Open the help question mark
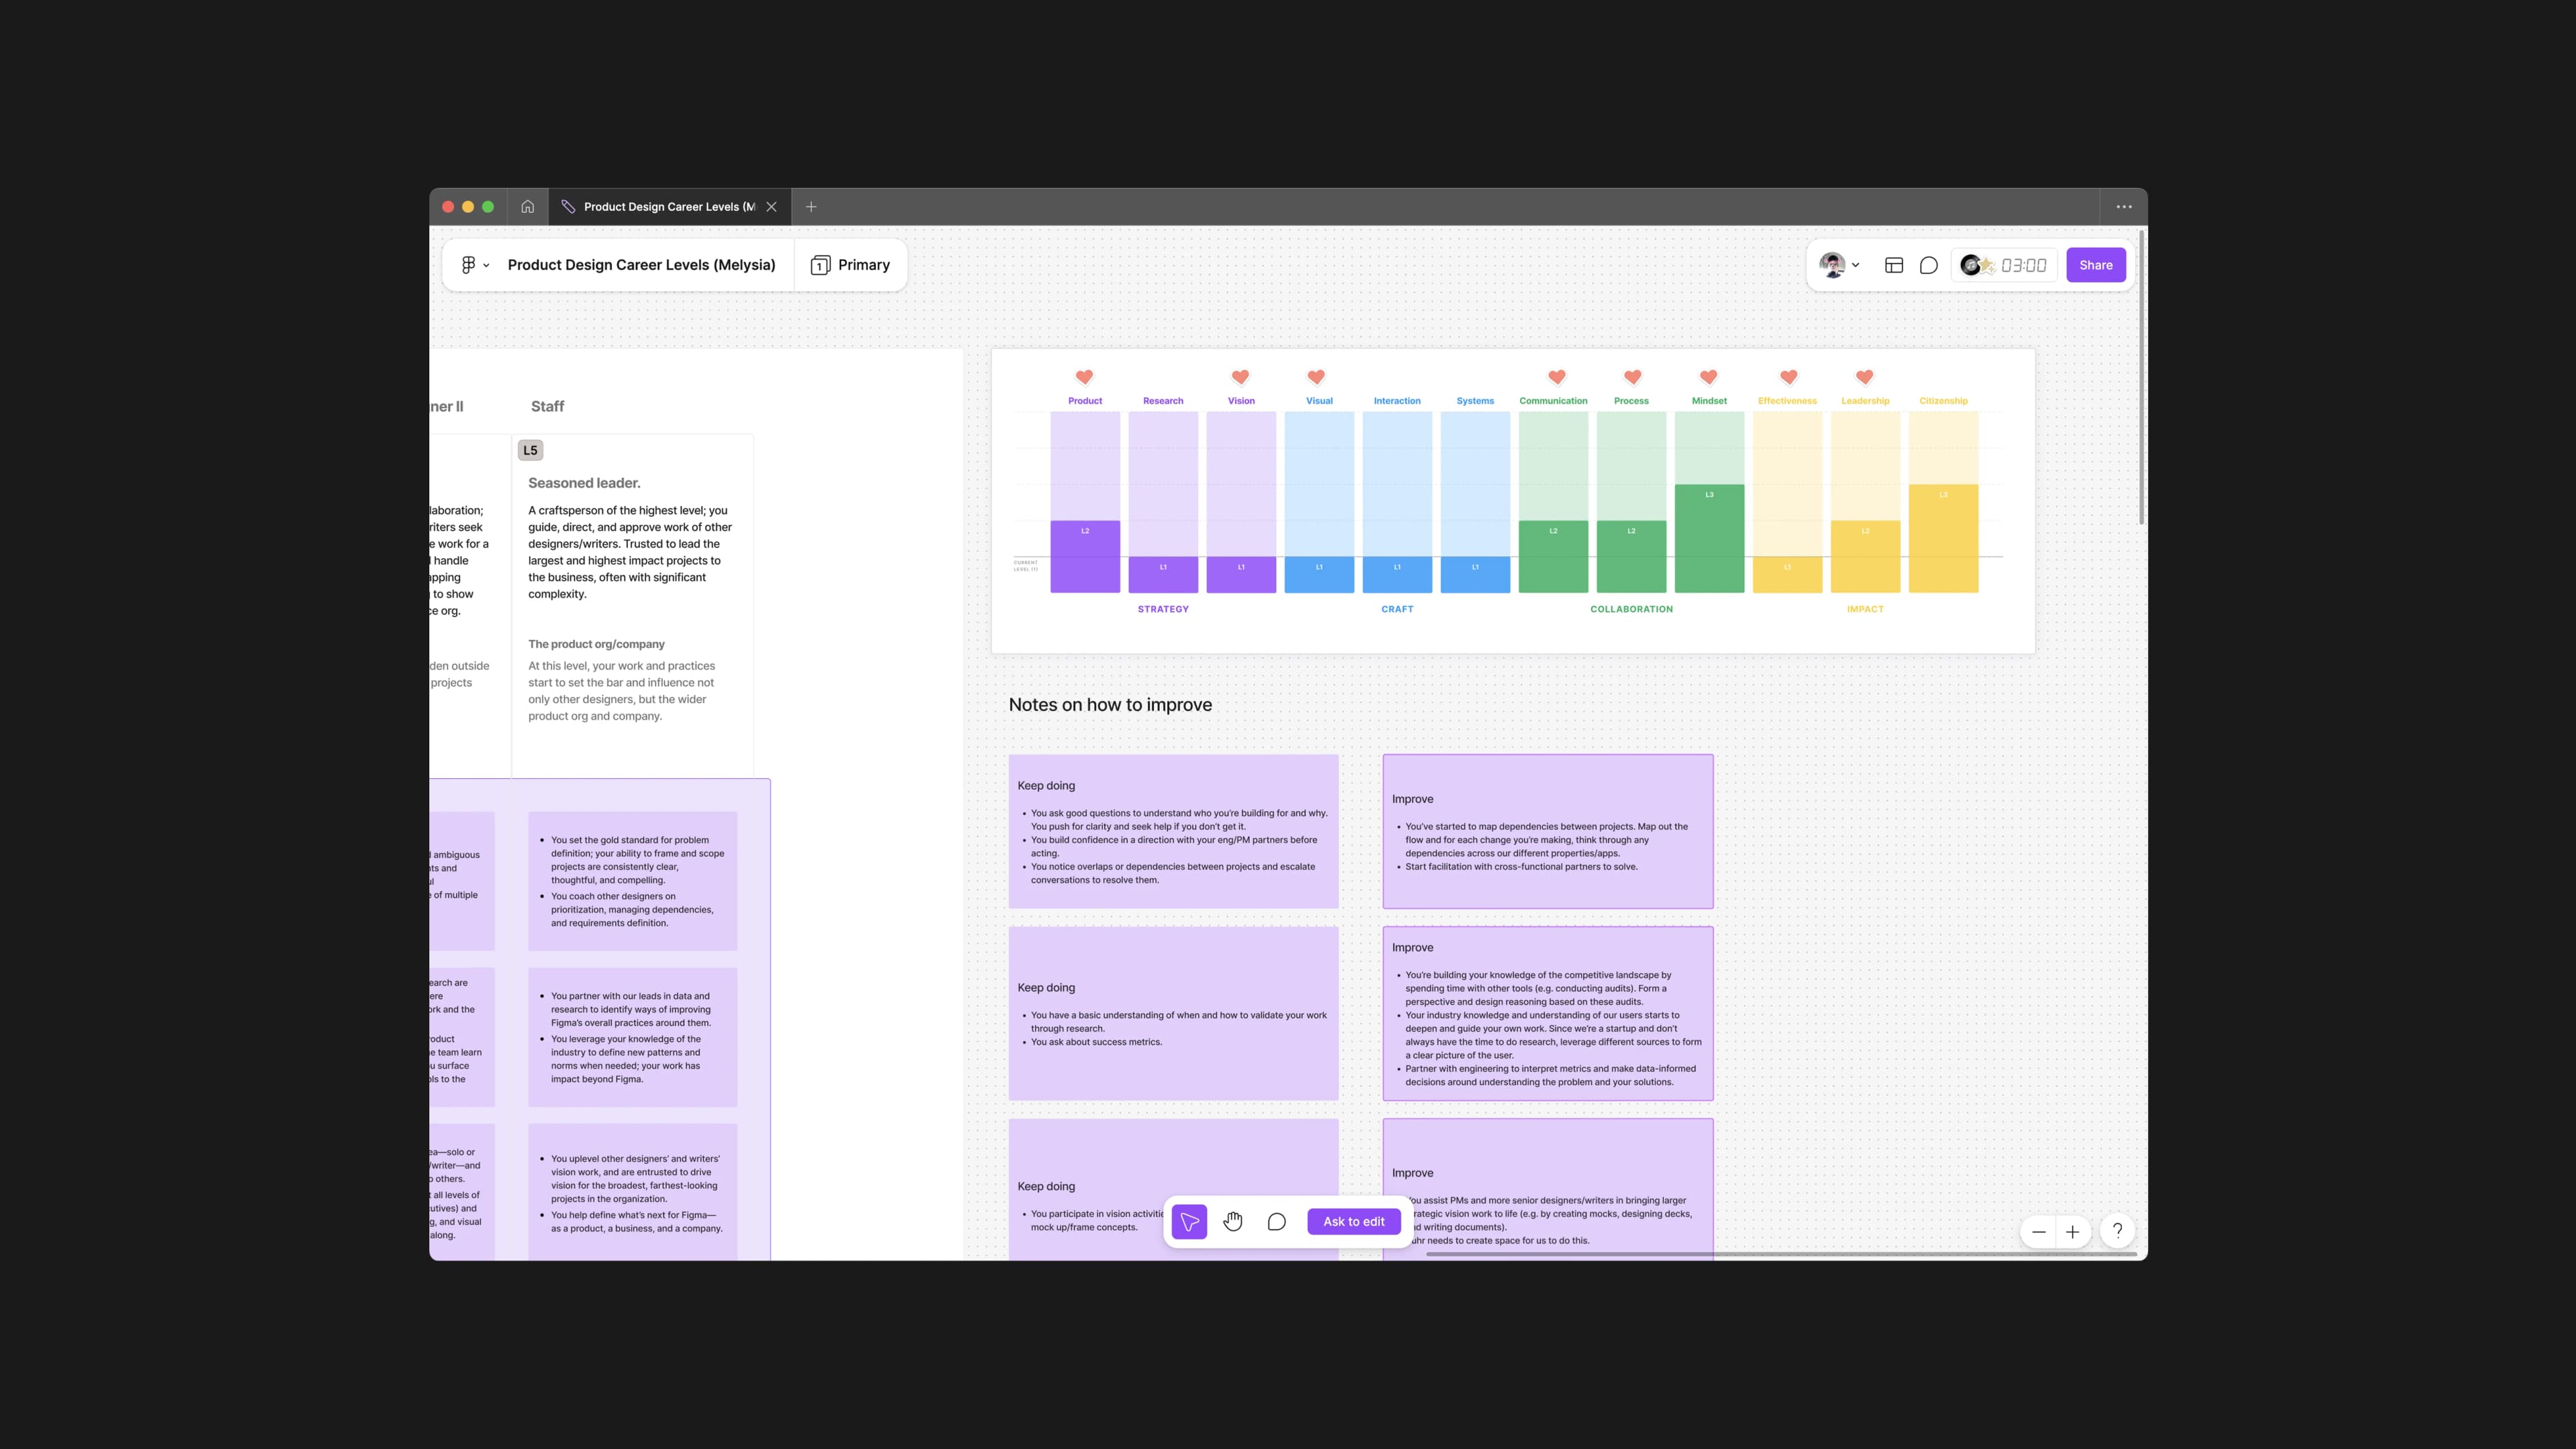 pos(2117,1231)
